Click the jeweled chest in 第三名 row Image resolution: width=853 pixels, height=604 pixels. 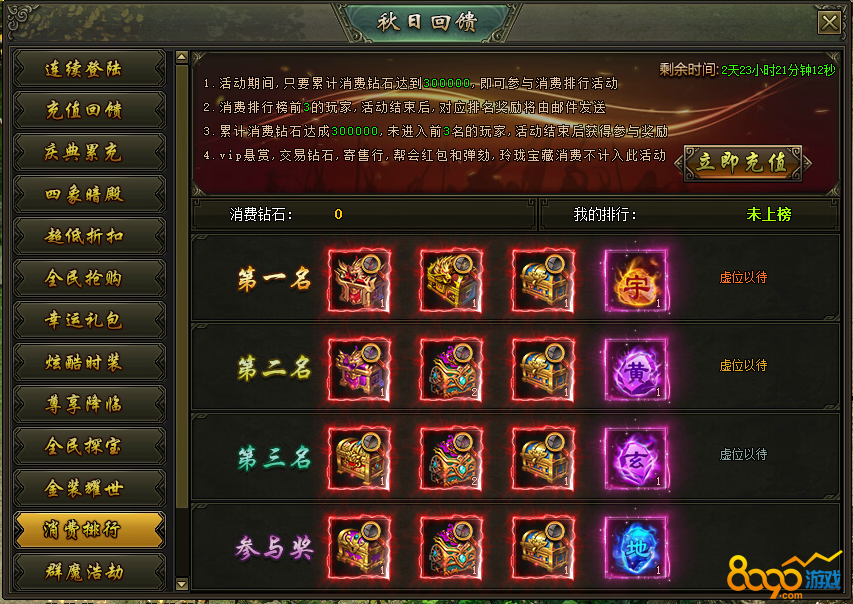pyautogui.click(x=451, y=459)
